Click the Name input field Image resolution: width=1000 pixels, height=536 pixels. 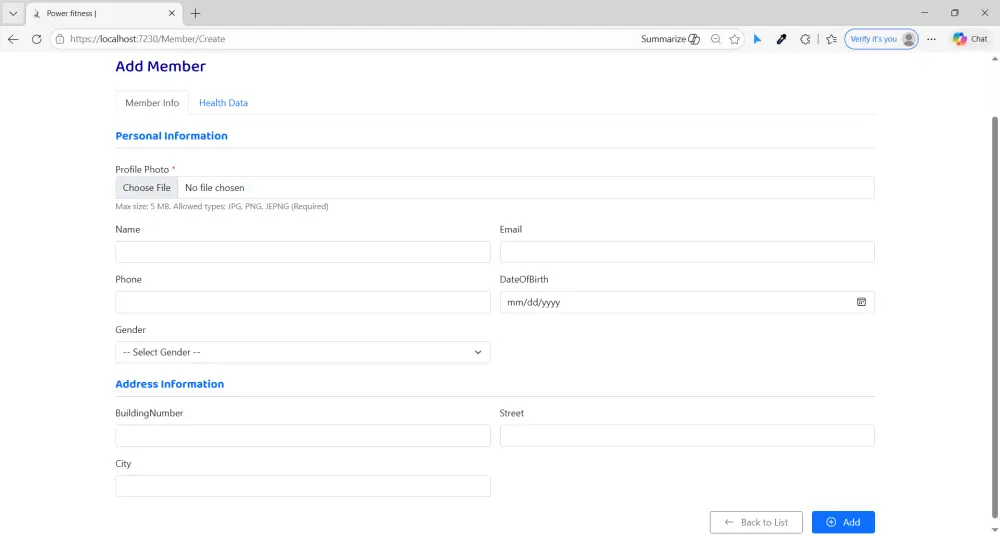click(x=302, y=252)
